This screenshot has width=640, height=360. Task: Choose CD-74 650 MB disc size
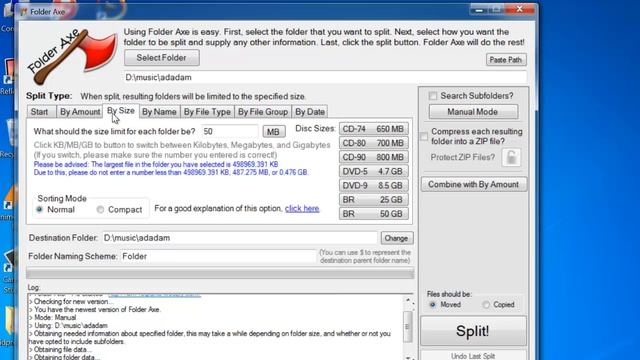click(x=373, y=129)
